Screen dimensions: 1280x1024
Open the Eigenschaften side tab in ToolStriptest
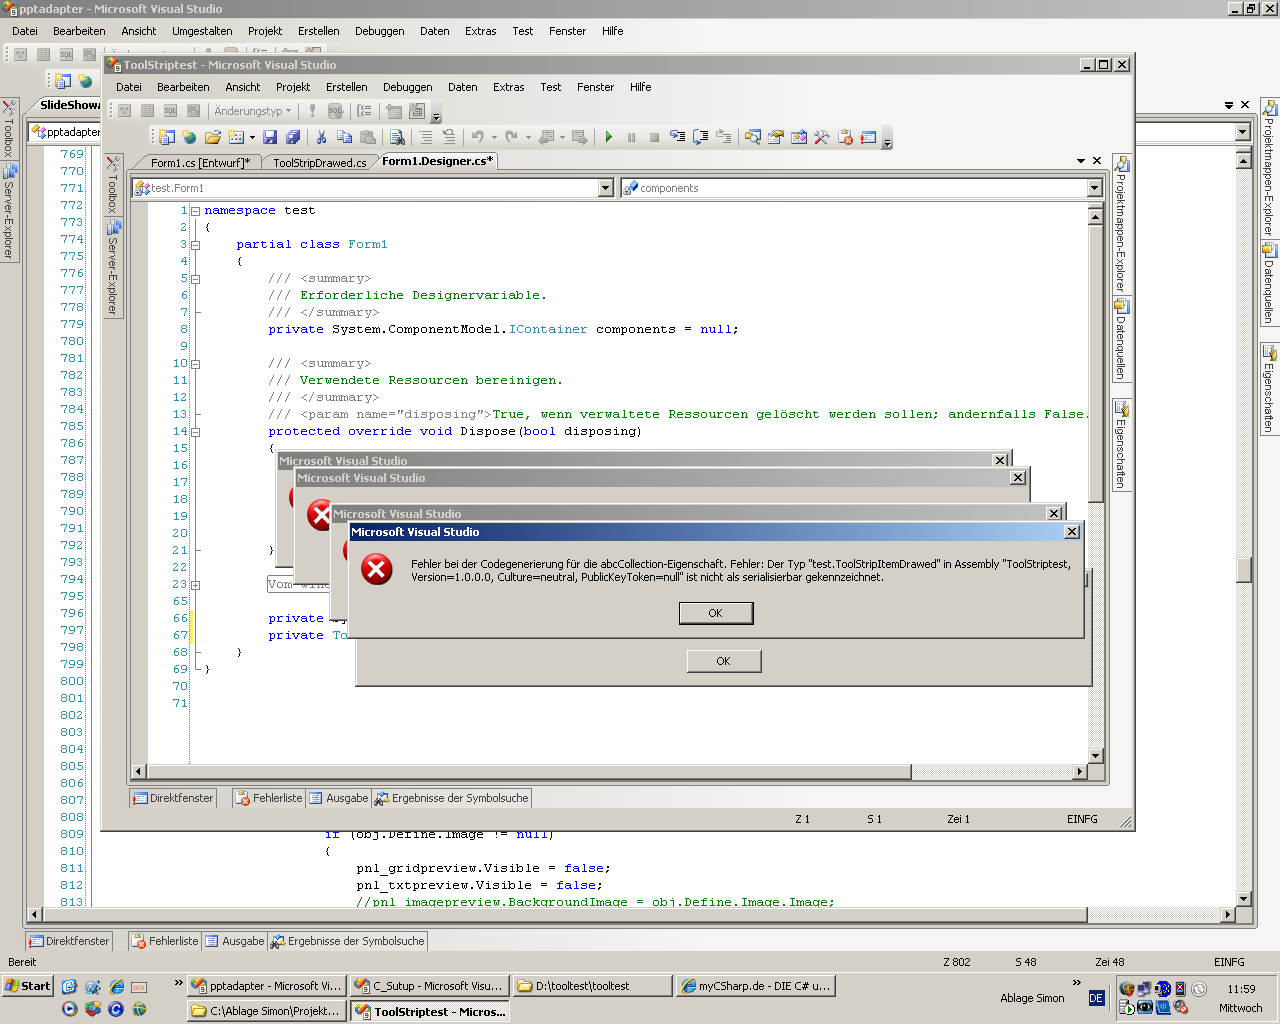(x=1122, y=445)
